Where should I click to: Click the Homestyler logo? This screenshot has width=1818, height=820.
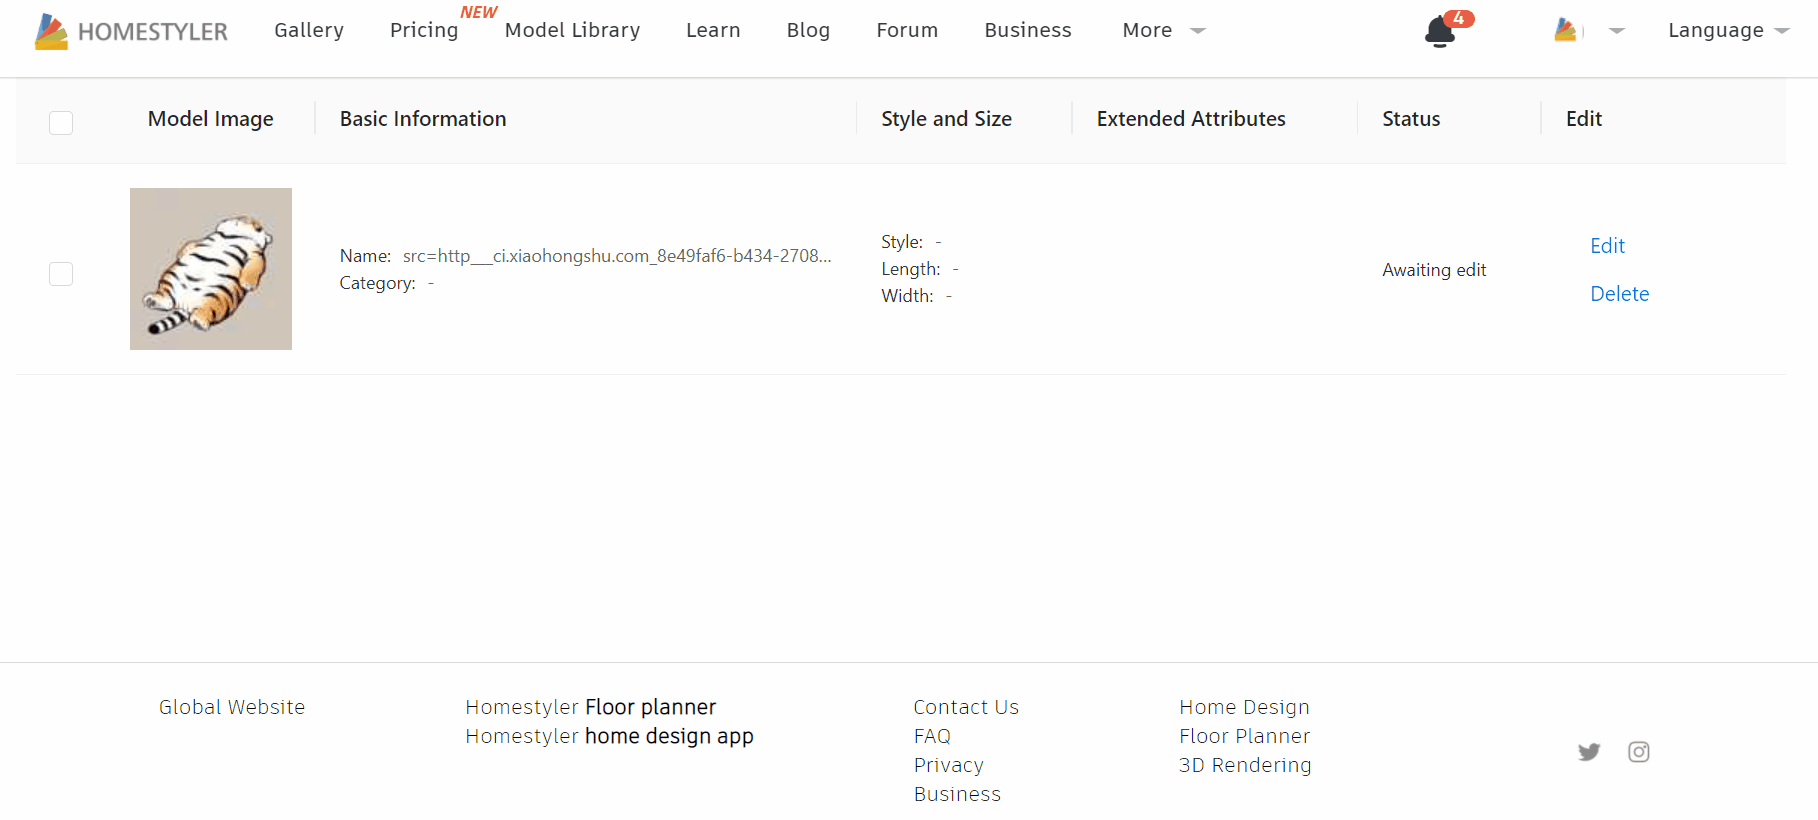point(131,31)
